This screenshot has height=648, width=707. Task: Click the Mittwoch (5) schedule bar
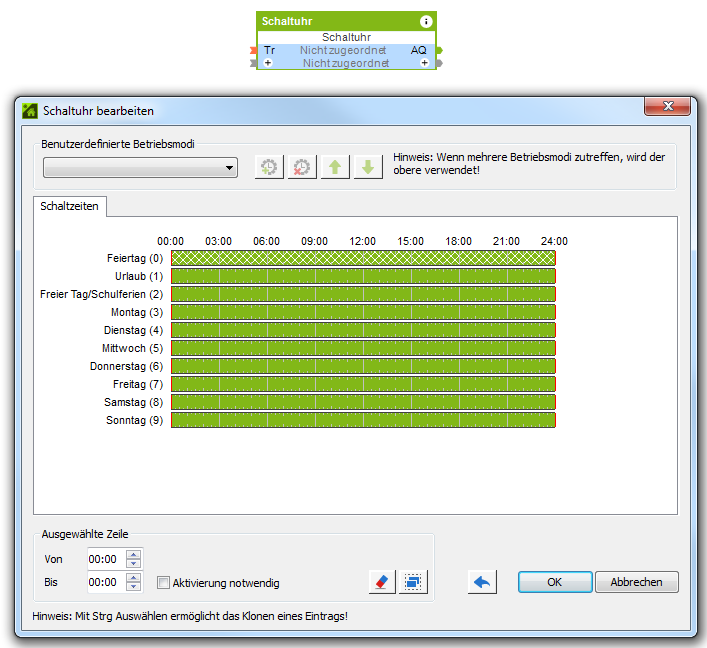click(363, 348)
